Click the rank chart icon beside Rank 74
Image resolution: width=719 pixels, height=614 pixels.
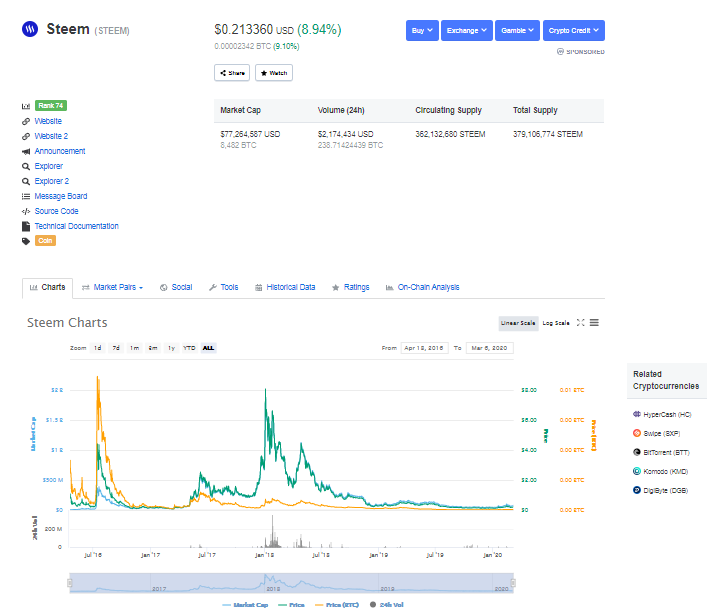click(26, 106)
